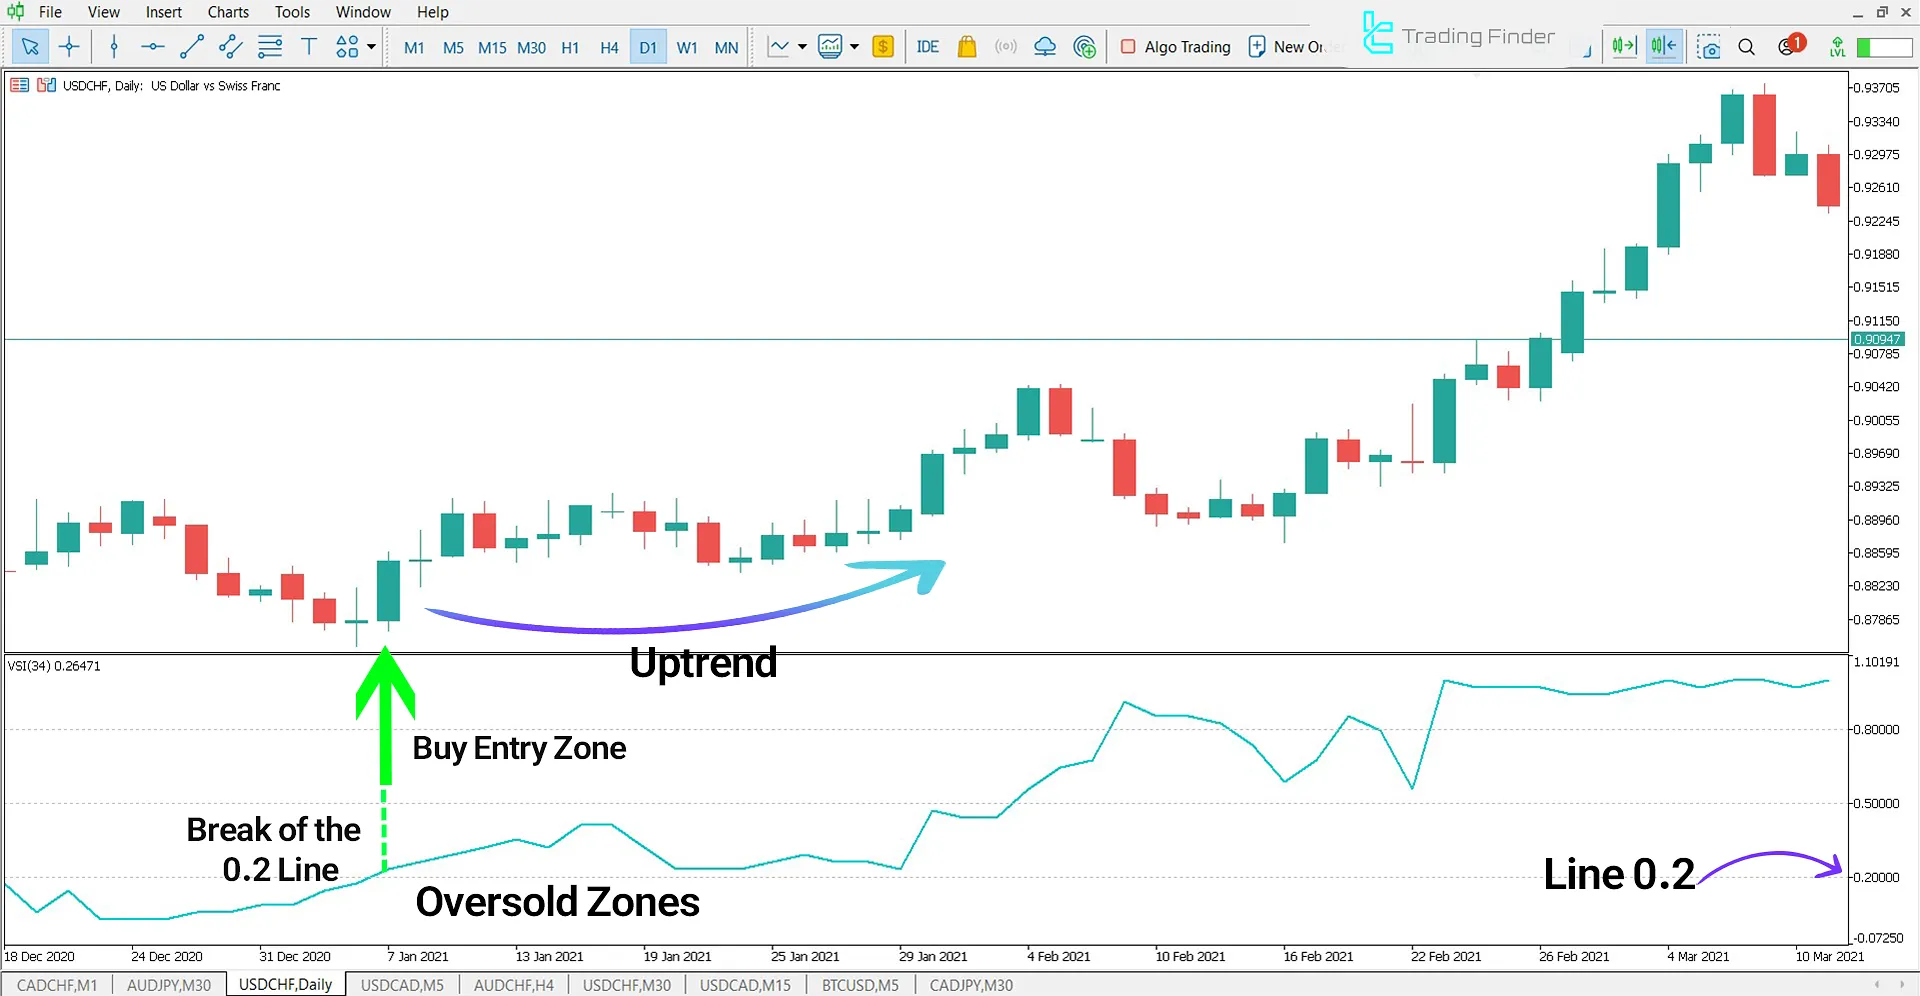Select the Vertical Line drawing tool
The height and width of the screenshot is (996, 1920).
coord(113,46)
